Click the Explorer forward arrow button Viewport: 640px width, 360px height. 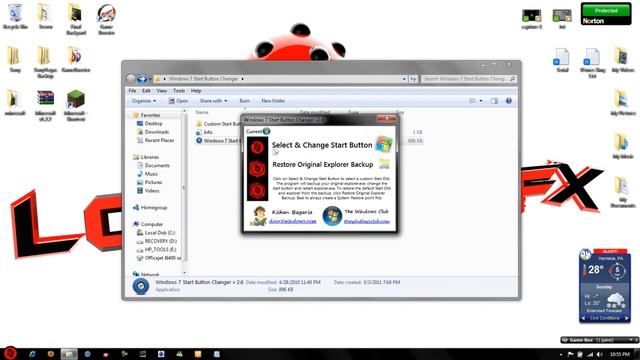point(142,79)
